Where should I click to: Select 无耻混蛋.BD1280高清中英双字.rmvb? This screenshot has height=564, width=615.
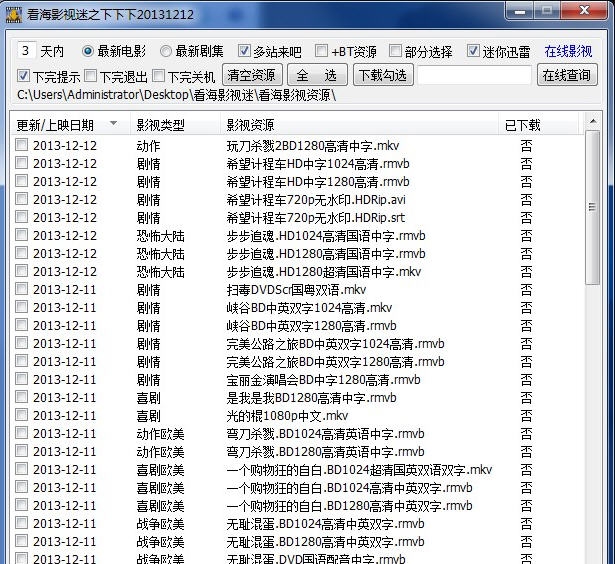click(325, 542)
